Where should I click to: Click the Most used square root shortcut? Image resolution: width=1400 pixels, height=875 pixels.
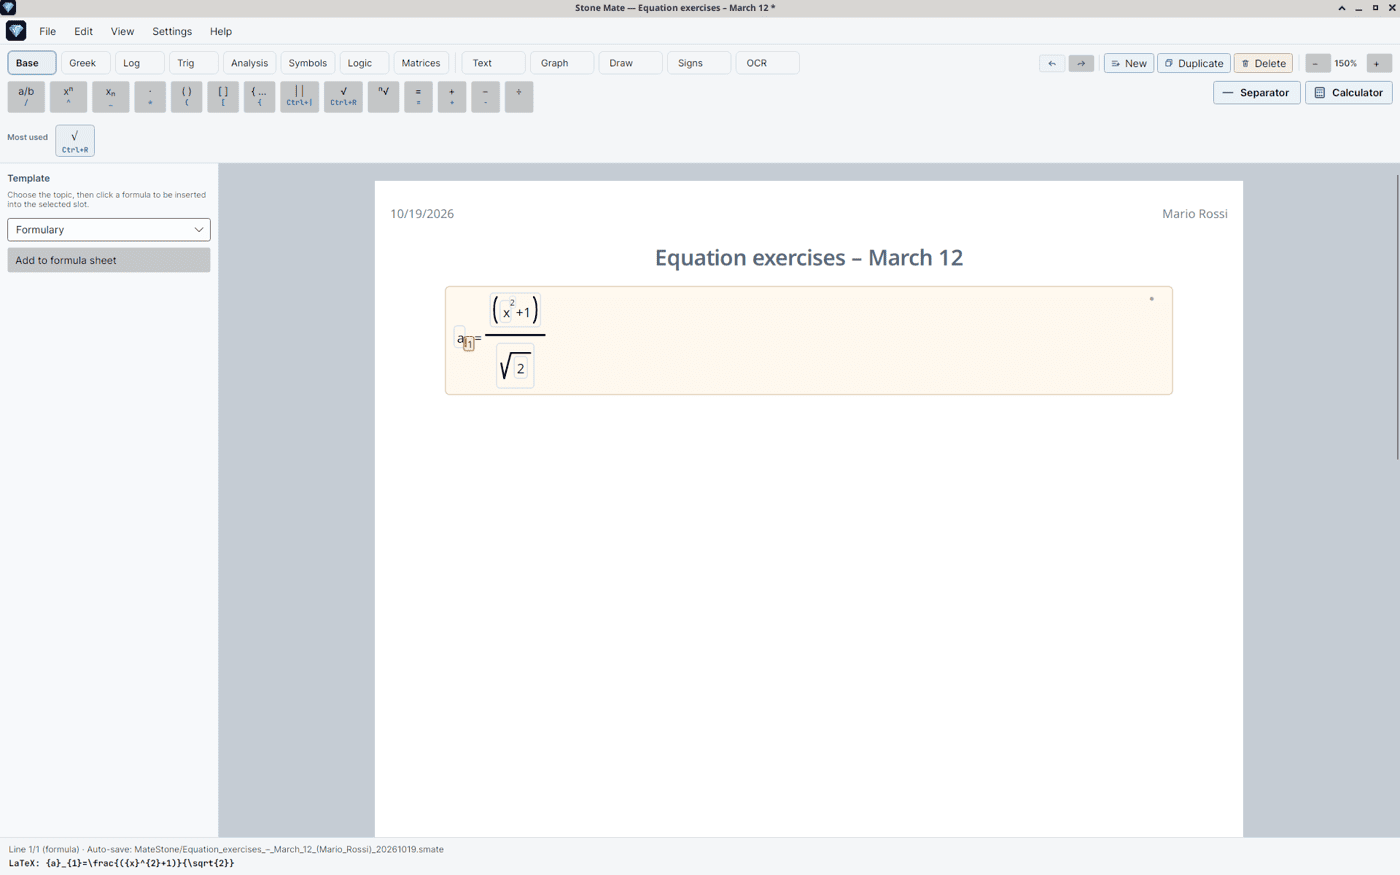(75, 141)
